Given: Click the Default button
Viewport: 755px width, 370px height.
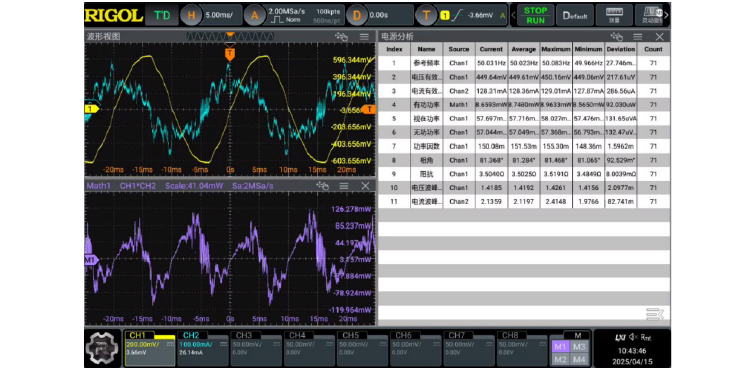Looking at the screenshot, I should click(575, 15).
